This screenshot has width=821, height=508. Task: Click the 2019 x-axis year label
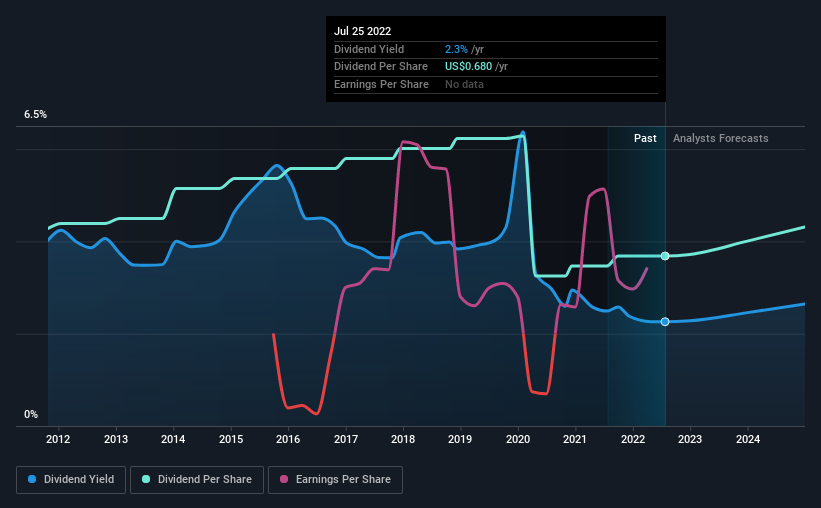460,439
